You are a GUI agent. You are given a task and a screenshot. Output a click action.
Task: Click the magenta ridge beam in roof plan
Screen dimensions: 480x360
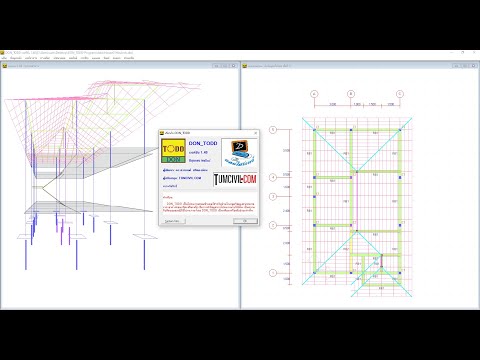(x=357, y=201)
